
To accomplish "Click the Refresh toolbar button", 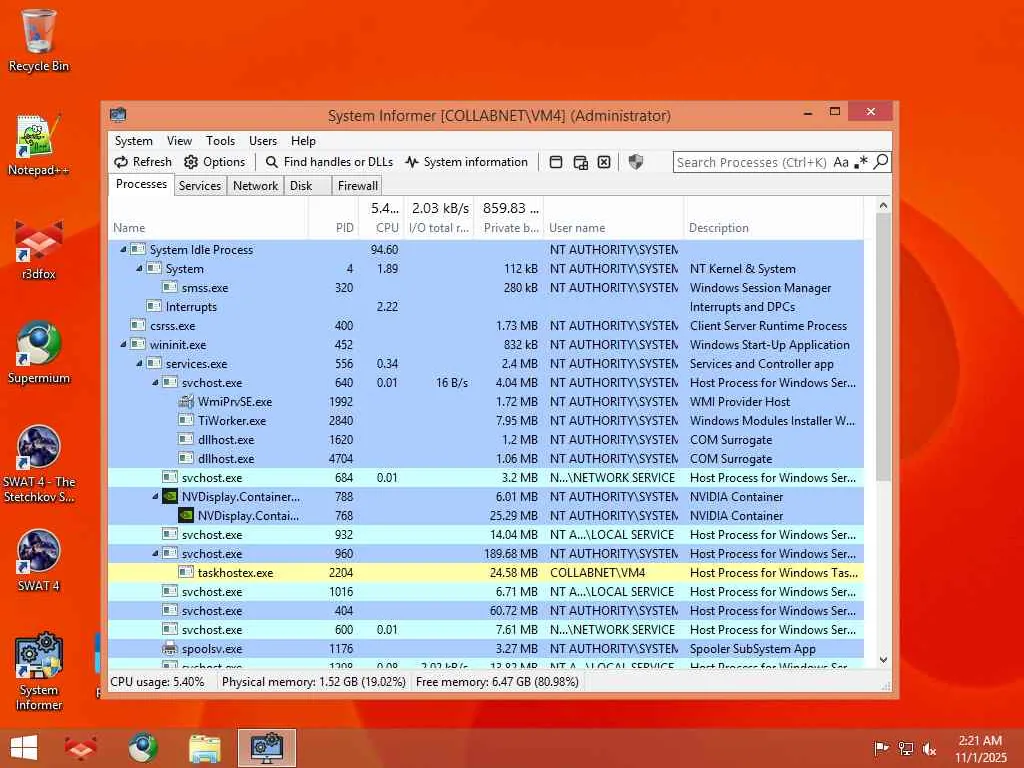I will tap(143, 162).
